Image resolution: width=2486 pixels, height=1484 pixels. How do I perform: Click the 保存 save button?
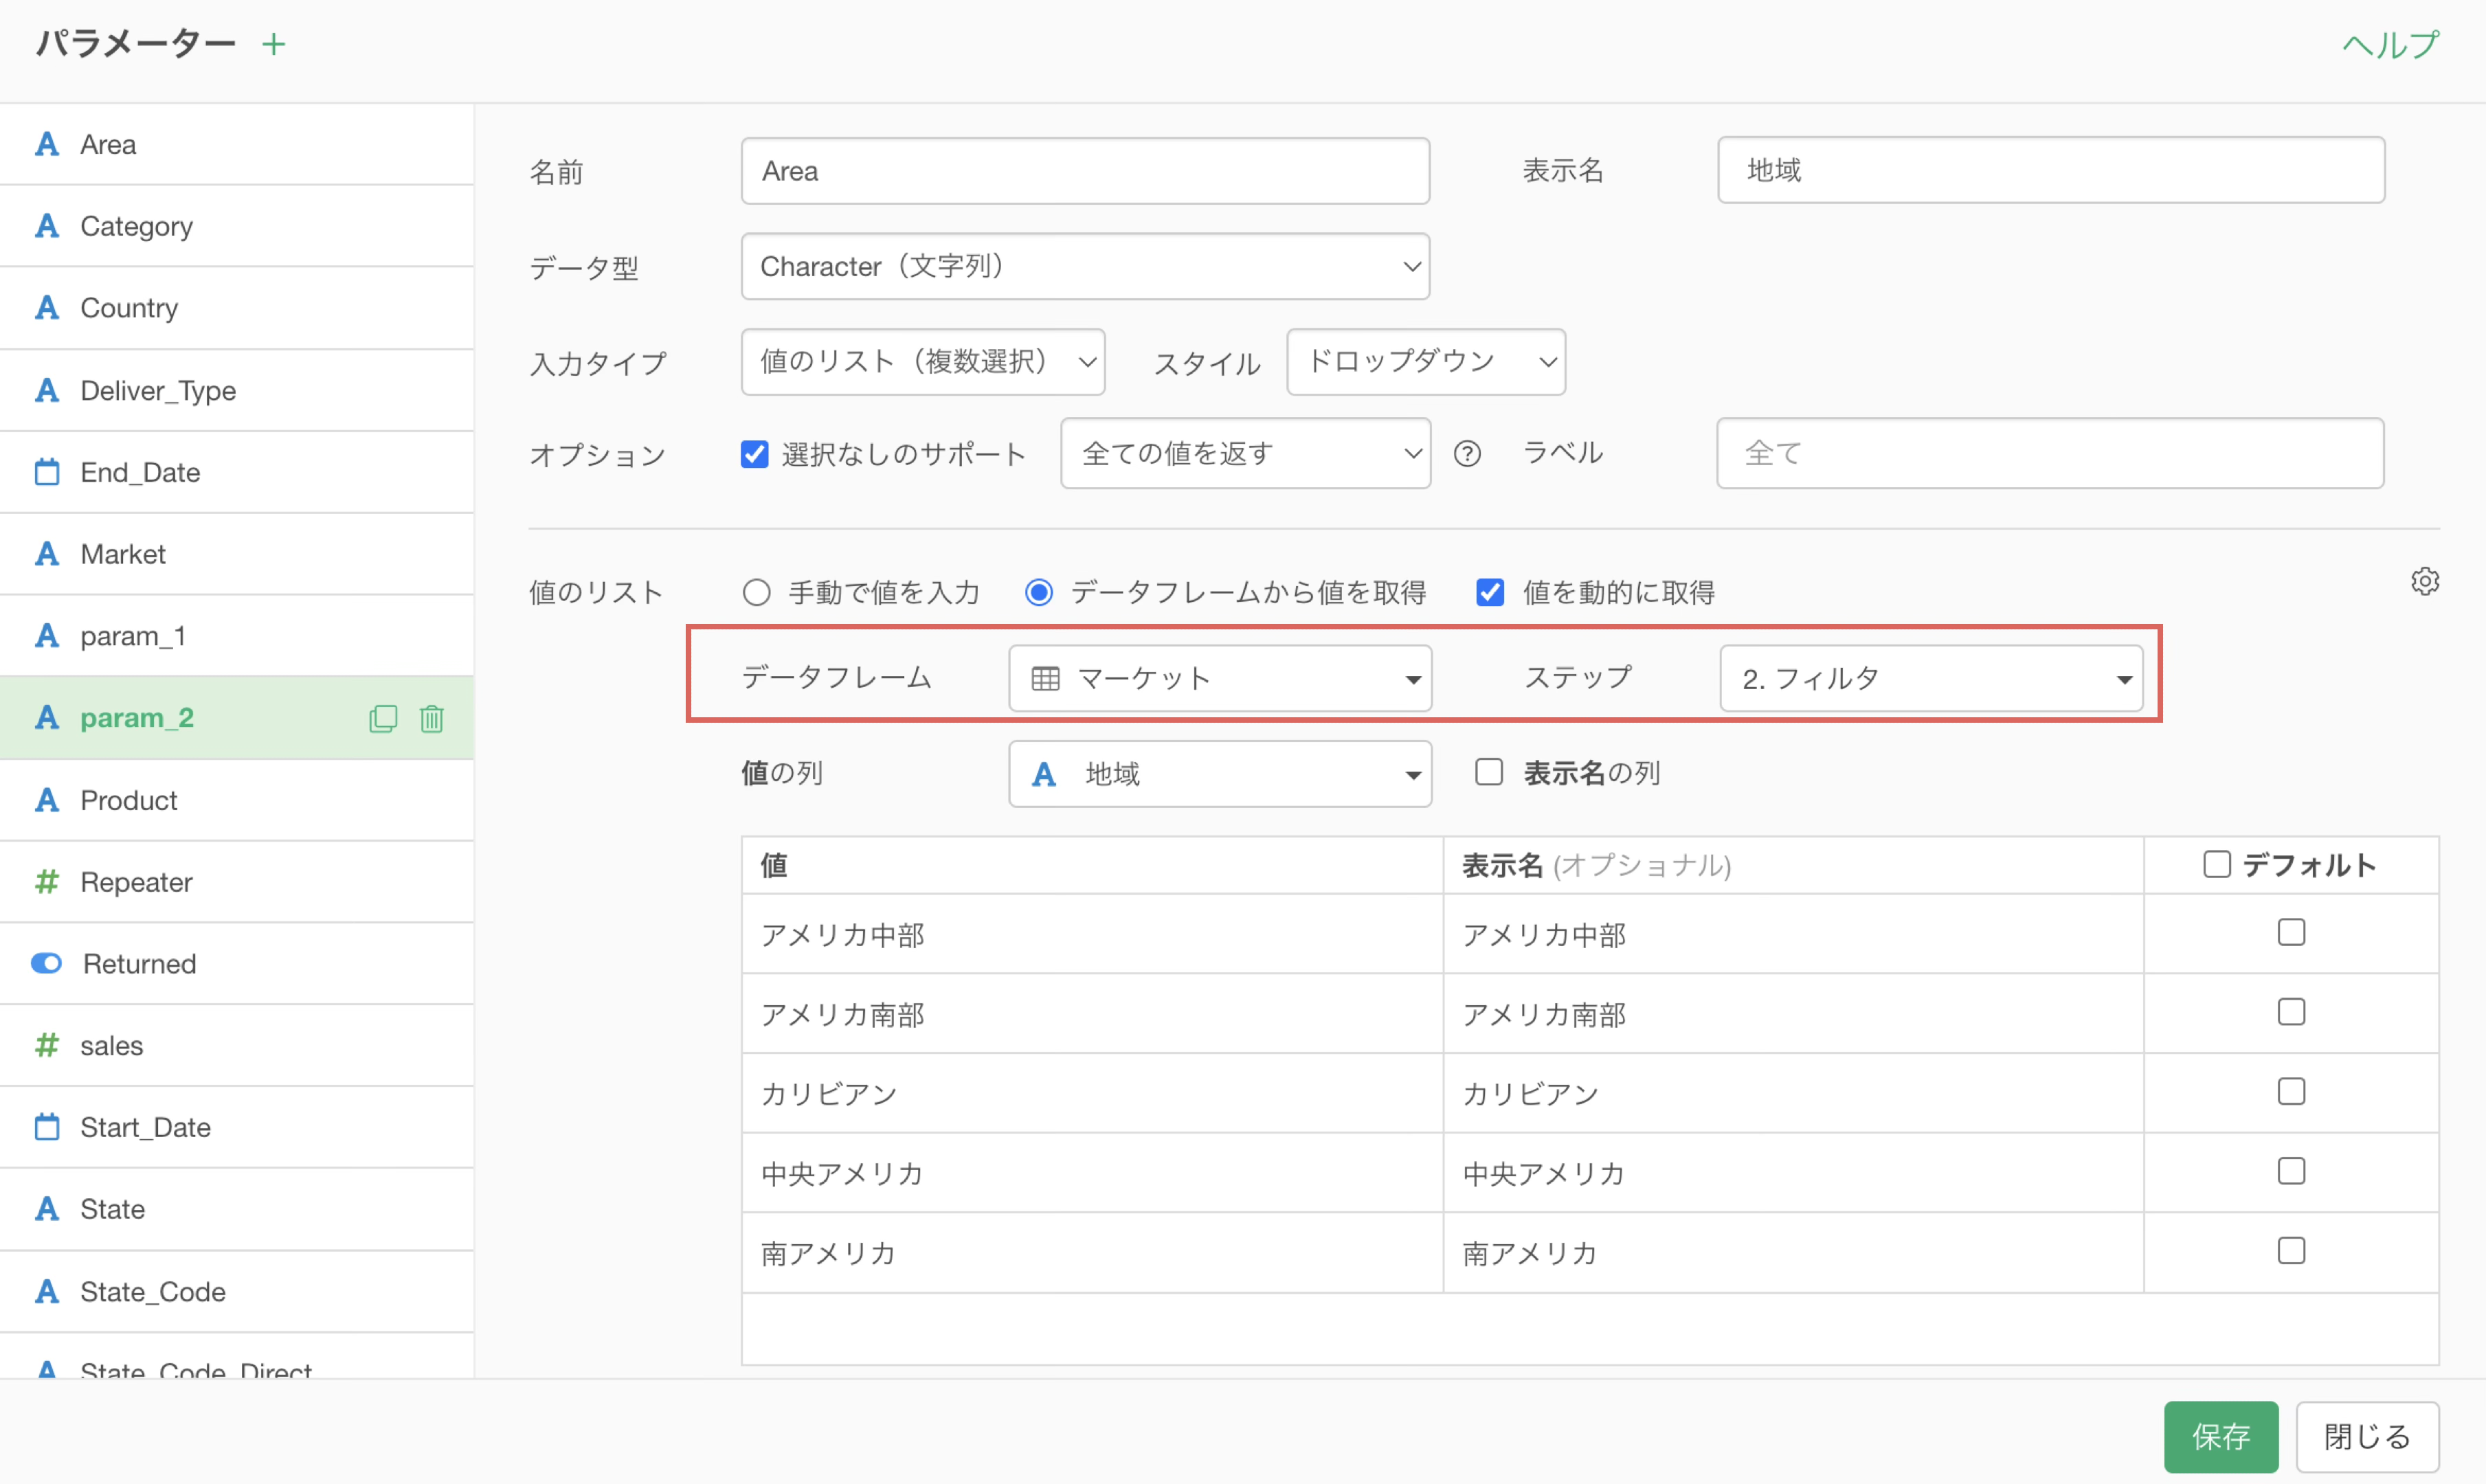(x=2220, y=1436)
